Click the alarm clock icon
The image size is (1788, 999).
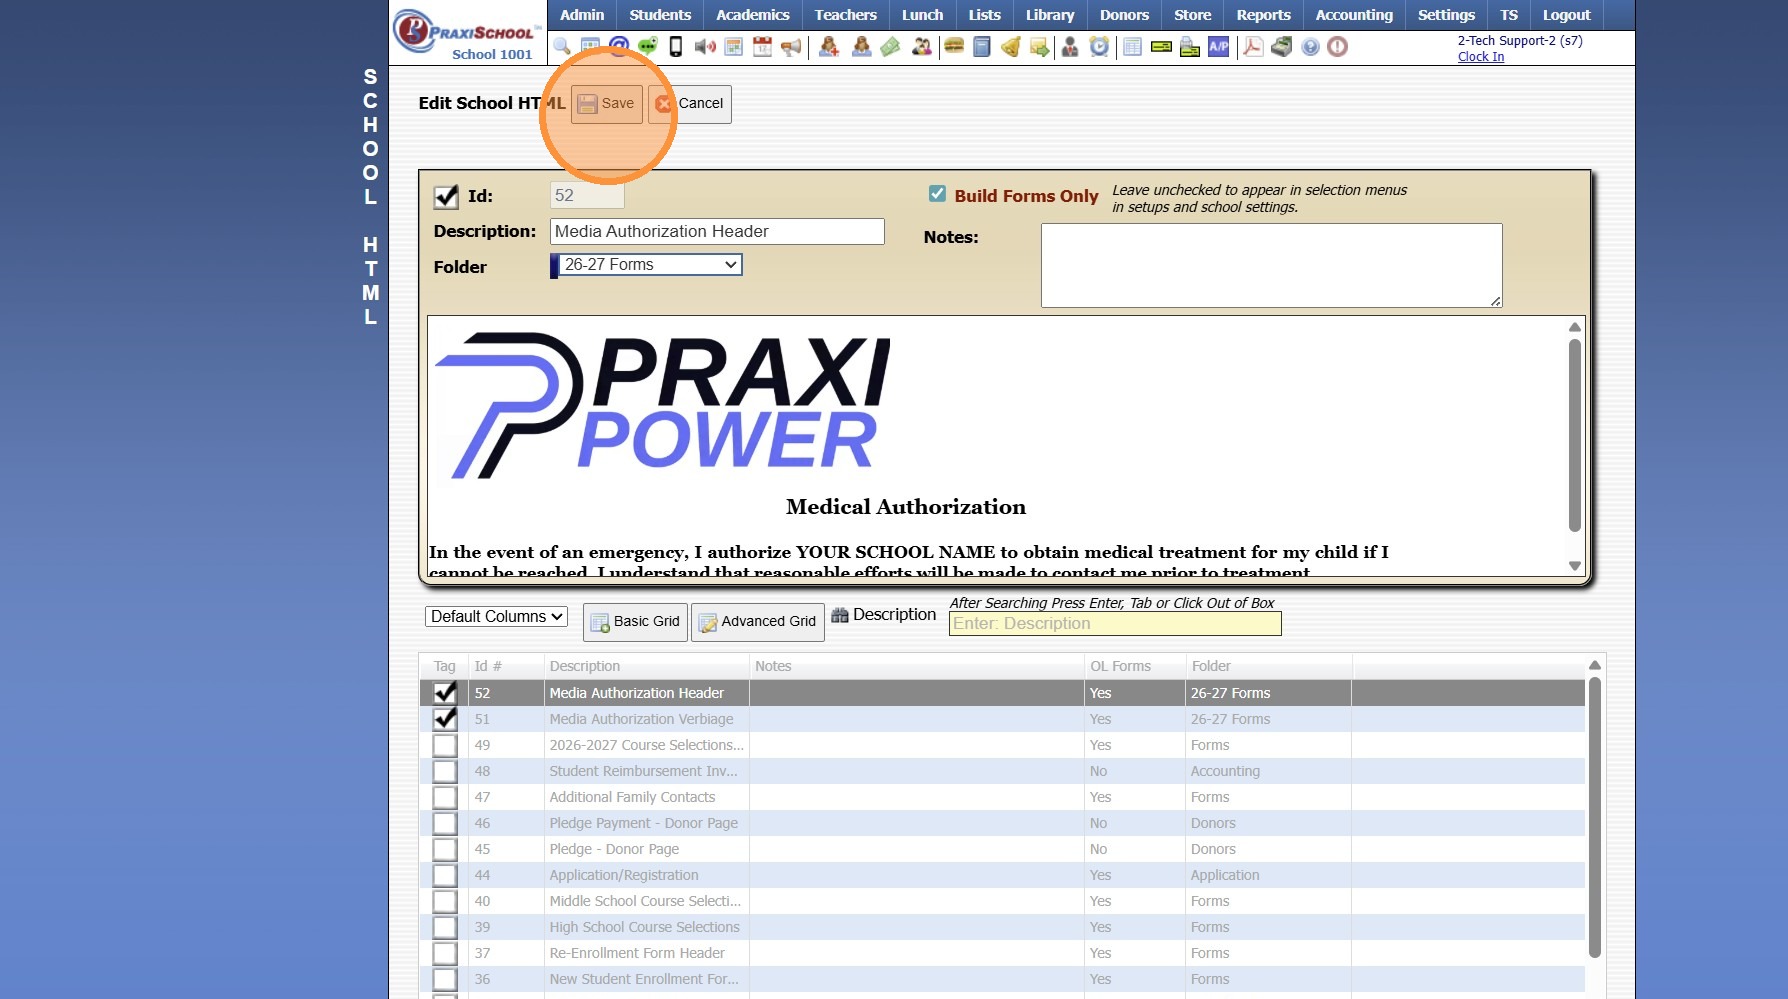pos(1099,47)
